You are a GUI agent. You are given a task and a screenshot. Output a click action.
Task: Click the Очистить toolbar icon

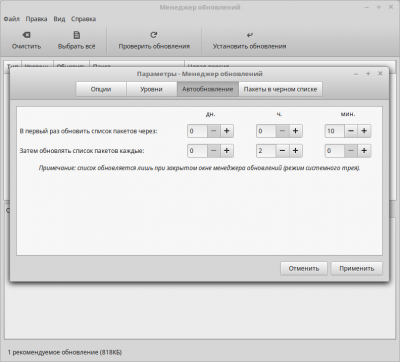pos(26,35)
